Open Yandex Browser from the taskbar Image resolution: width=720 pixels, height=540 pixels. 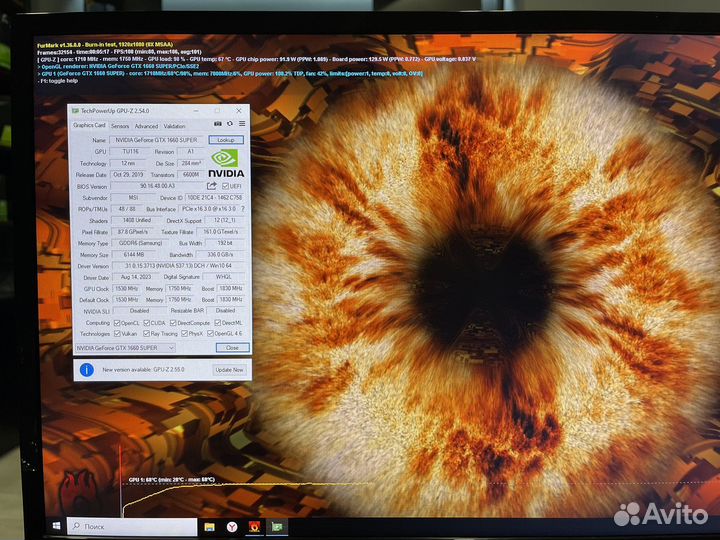click(232, 526)
